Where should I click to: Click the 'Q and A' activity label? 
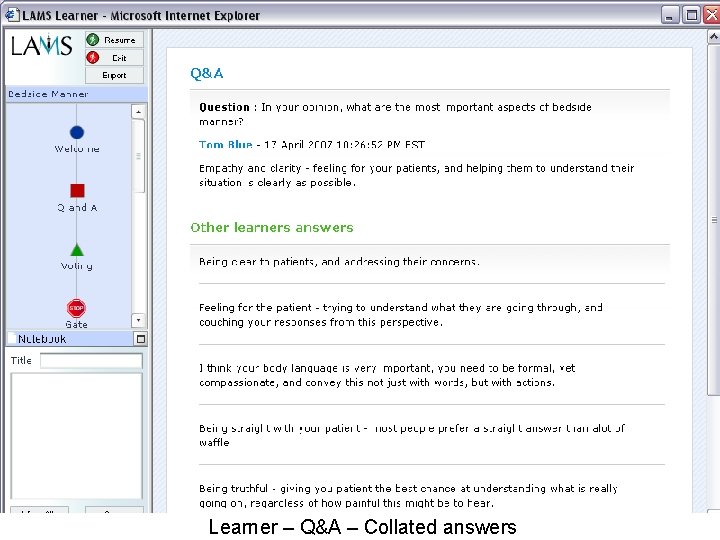pyautogui.click(x=77, y=208)
